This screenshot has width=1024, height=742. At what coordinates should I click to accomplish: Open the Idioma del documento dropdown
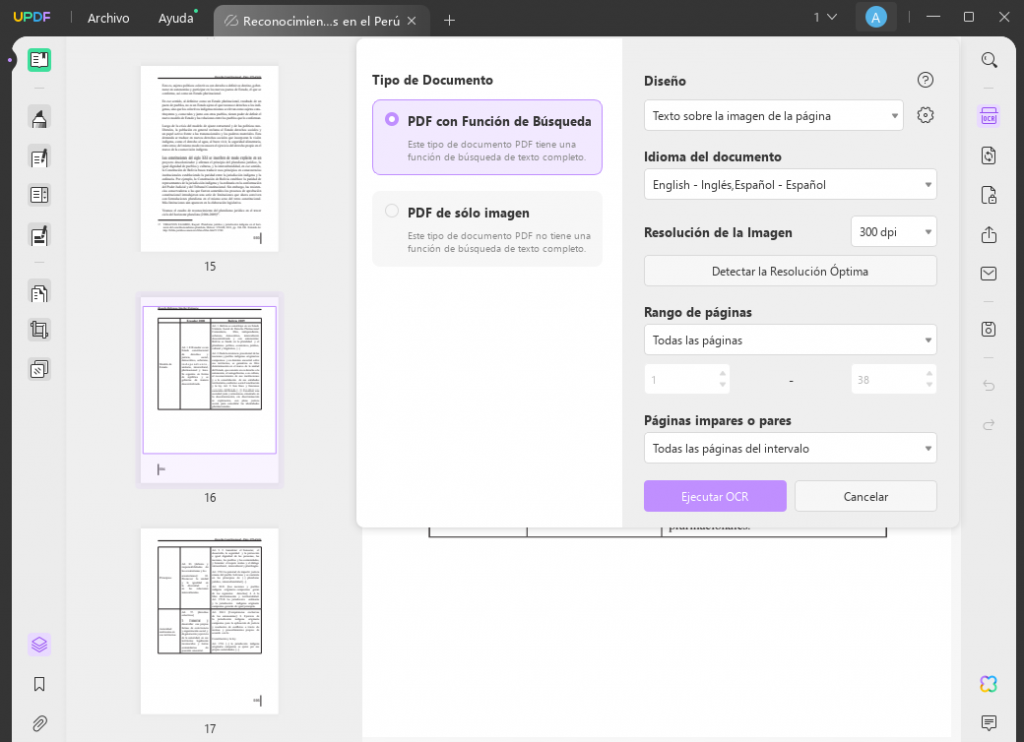[x=789, y=184]
